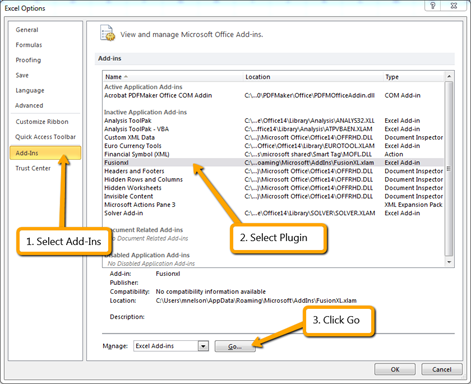Click the scrollbar down arrow in add-ins list

point(449,262)
